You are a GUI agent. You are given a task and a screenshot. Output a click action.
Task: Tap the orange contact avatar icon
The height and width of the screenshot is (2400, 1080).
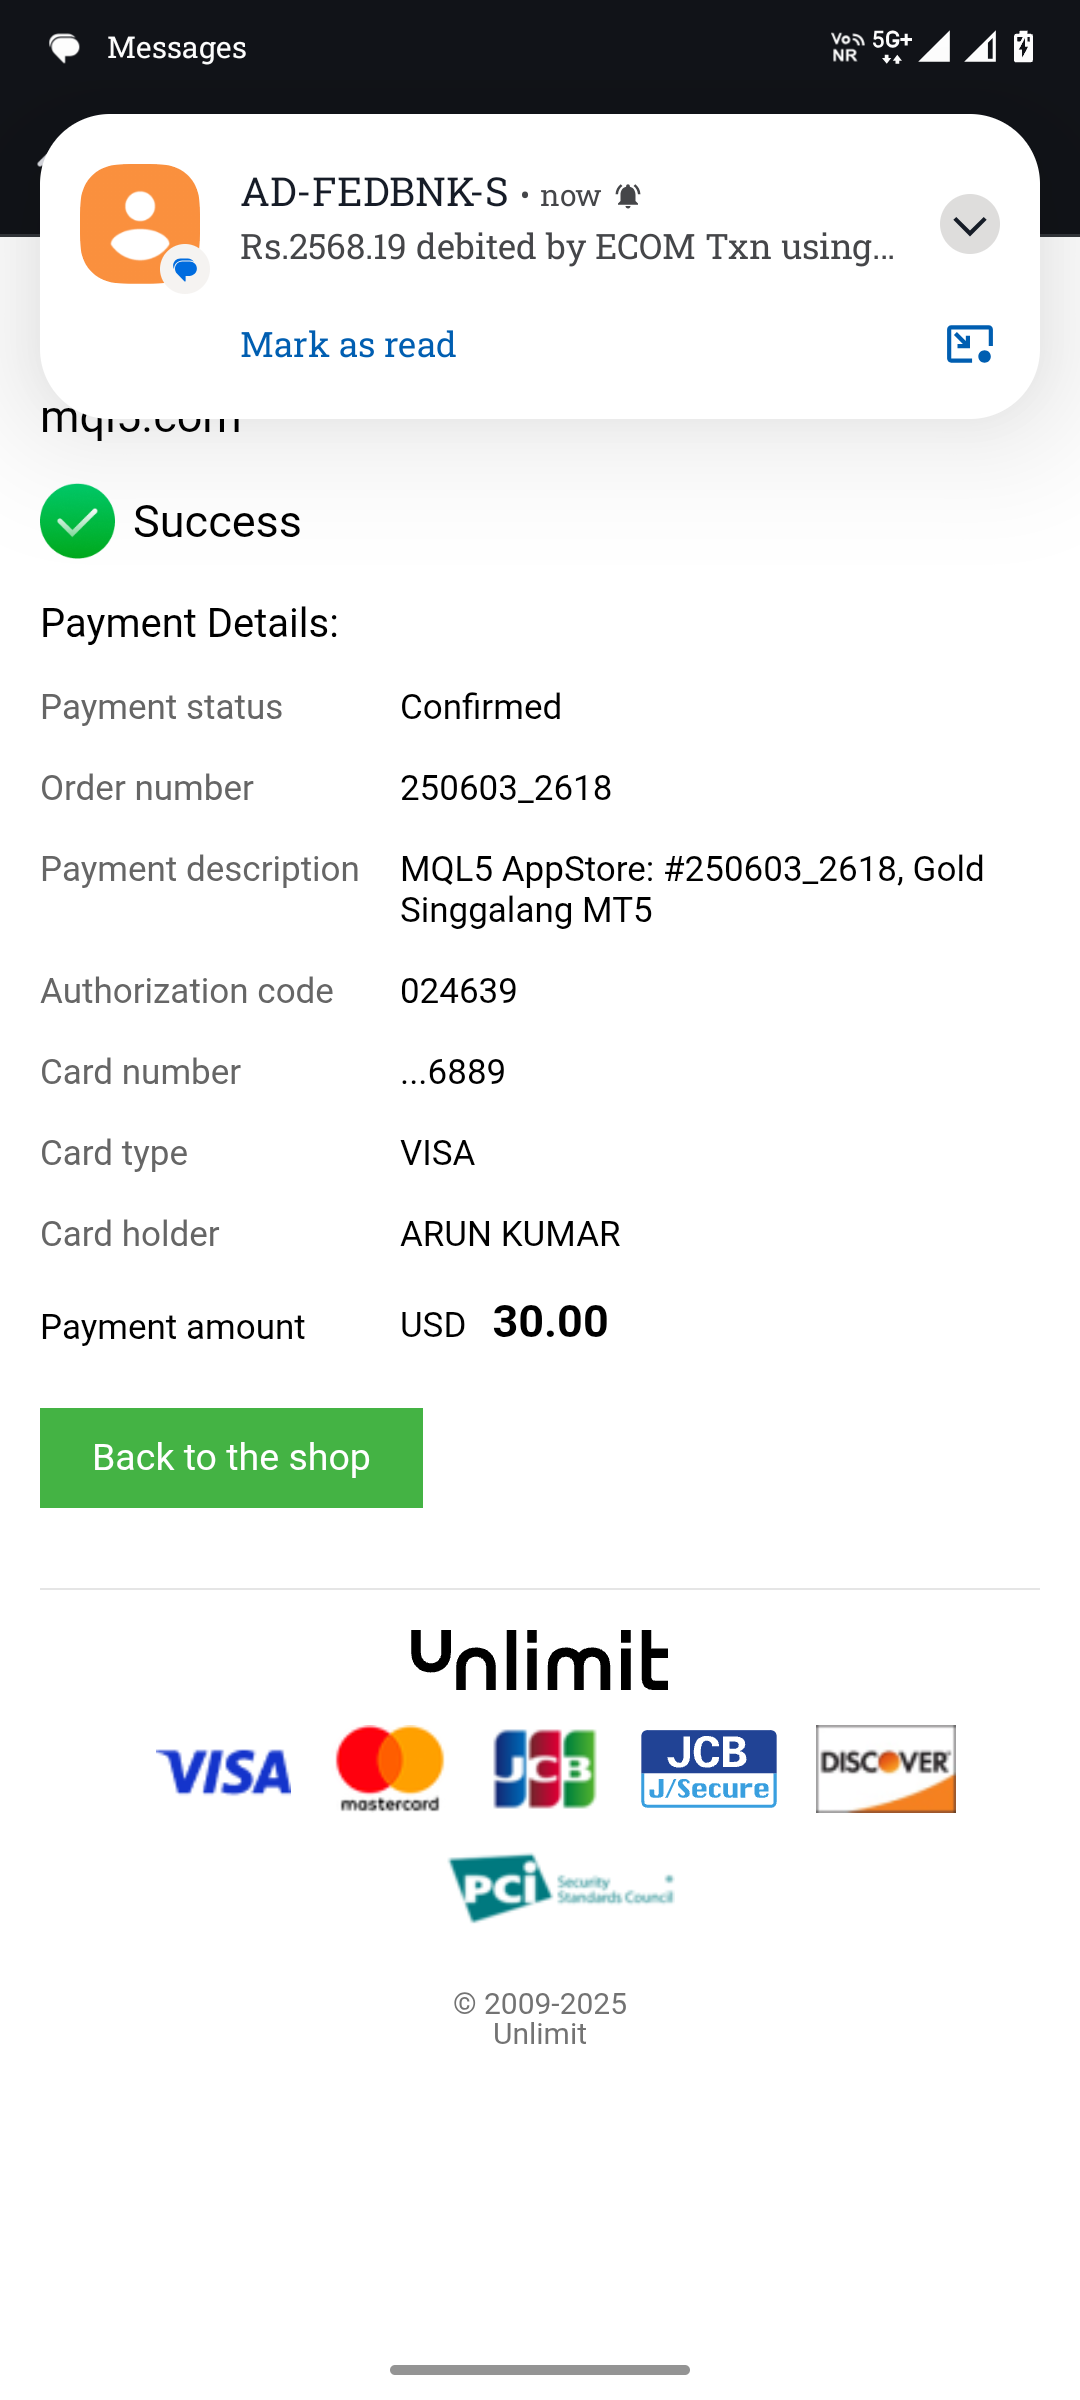(x=140, y=224)
